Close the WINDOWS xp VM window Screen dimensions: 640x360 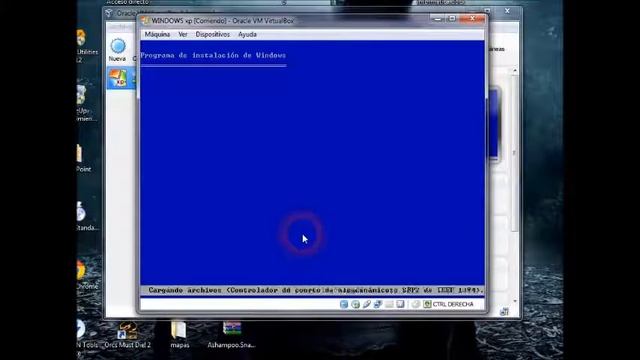tap(472, 19)
